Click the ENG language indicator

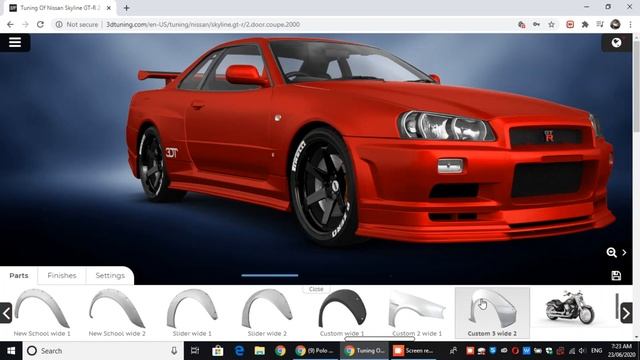pyautogui.click(x=596, y=351)
